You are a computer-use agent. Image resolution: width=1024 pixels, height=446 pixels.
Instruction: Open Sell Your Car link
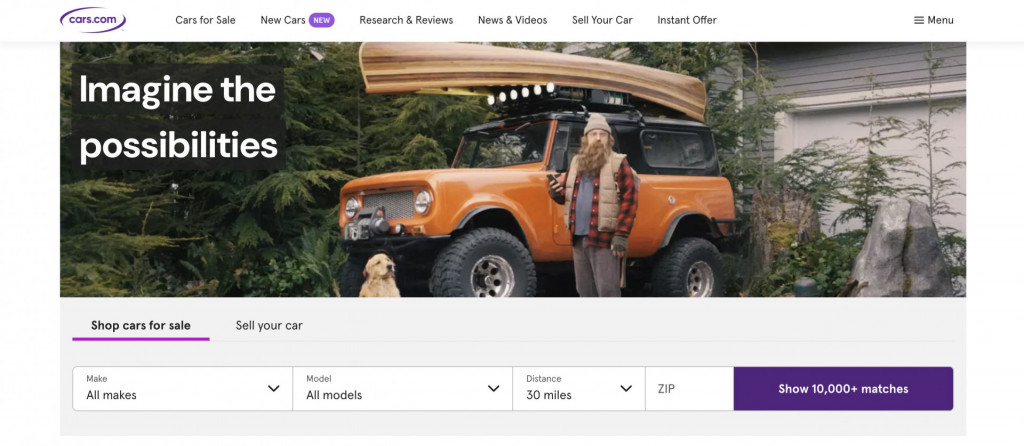tap(602, 20)
